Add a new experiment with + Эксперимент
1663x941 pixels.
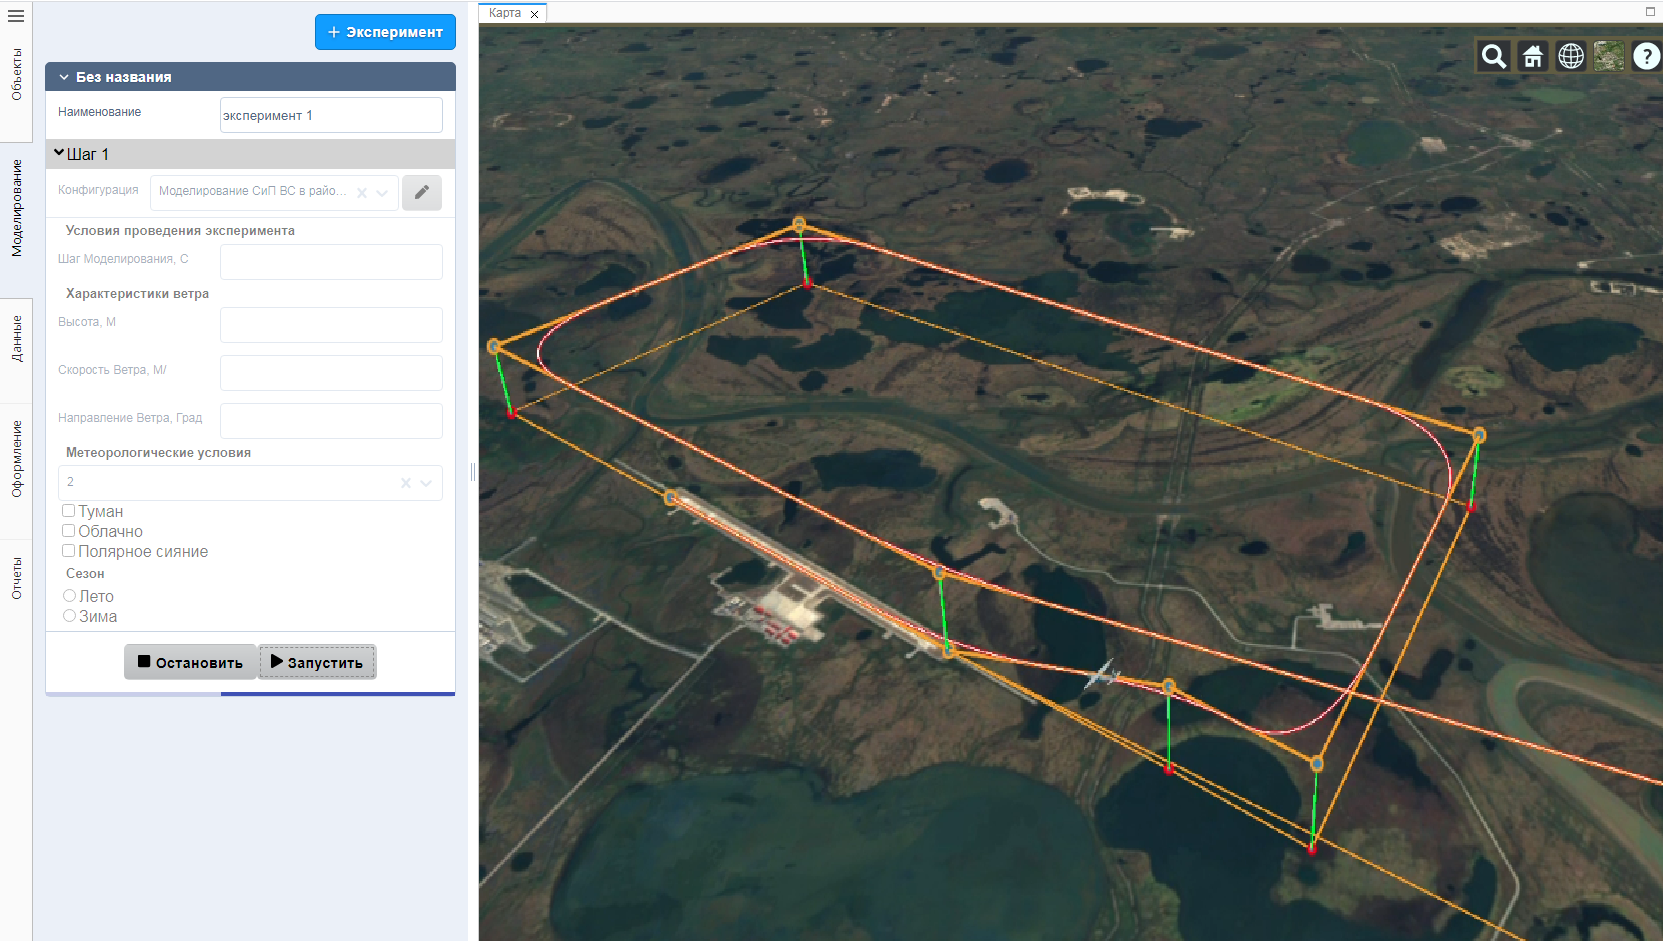pyautogui.click(x=385, y=32)
